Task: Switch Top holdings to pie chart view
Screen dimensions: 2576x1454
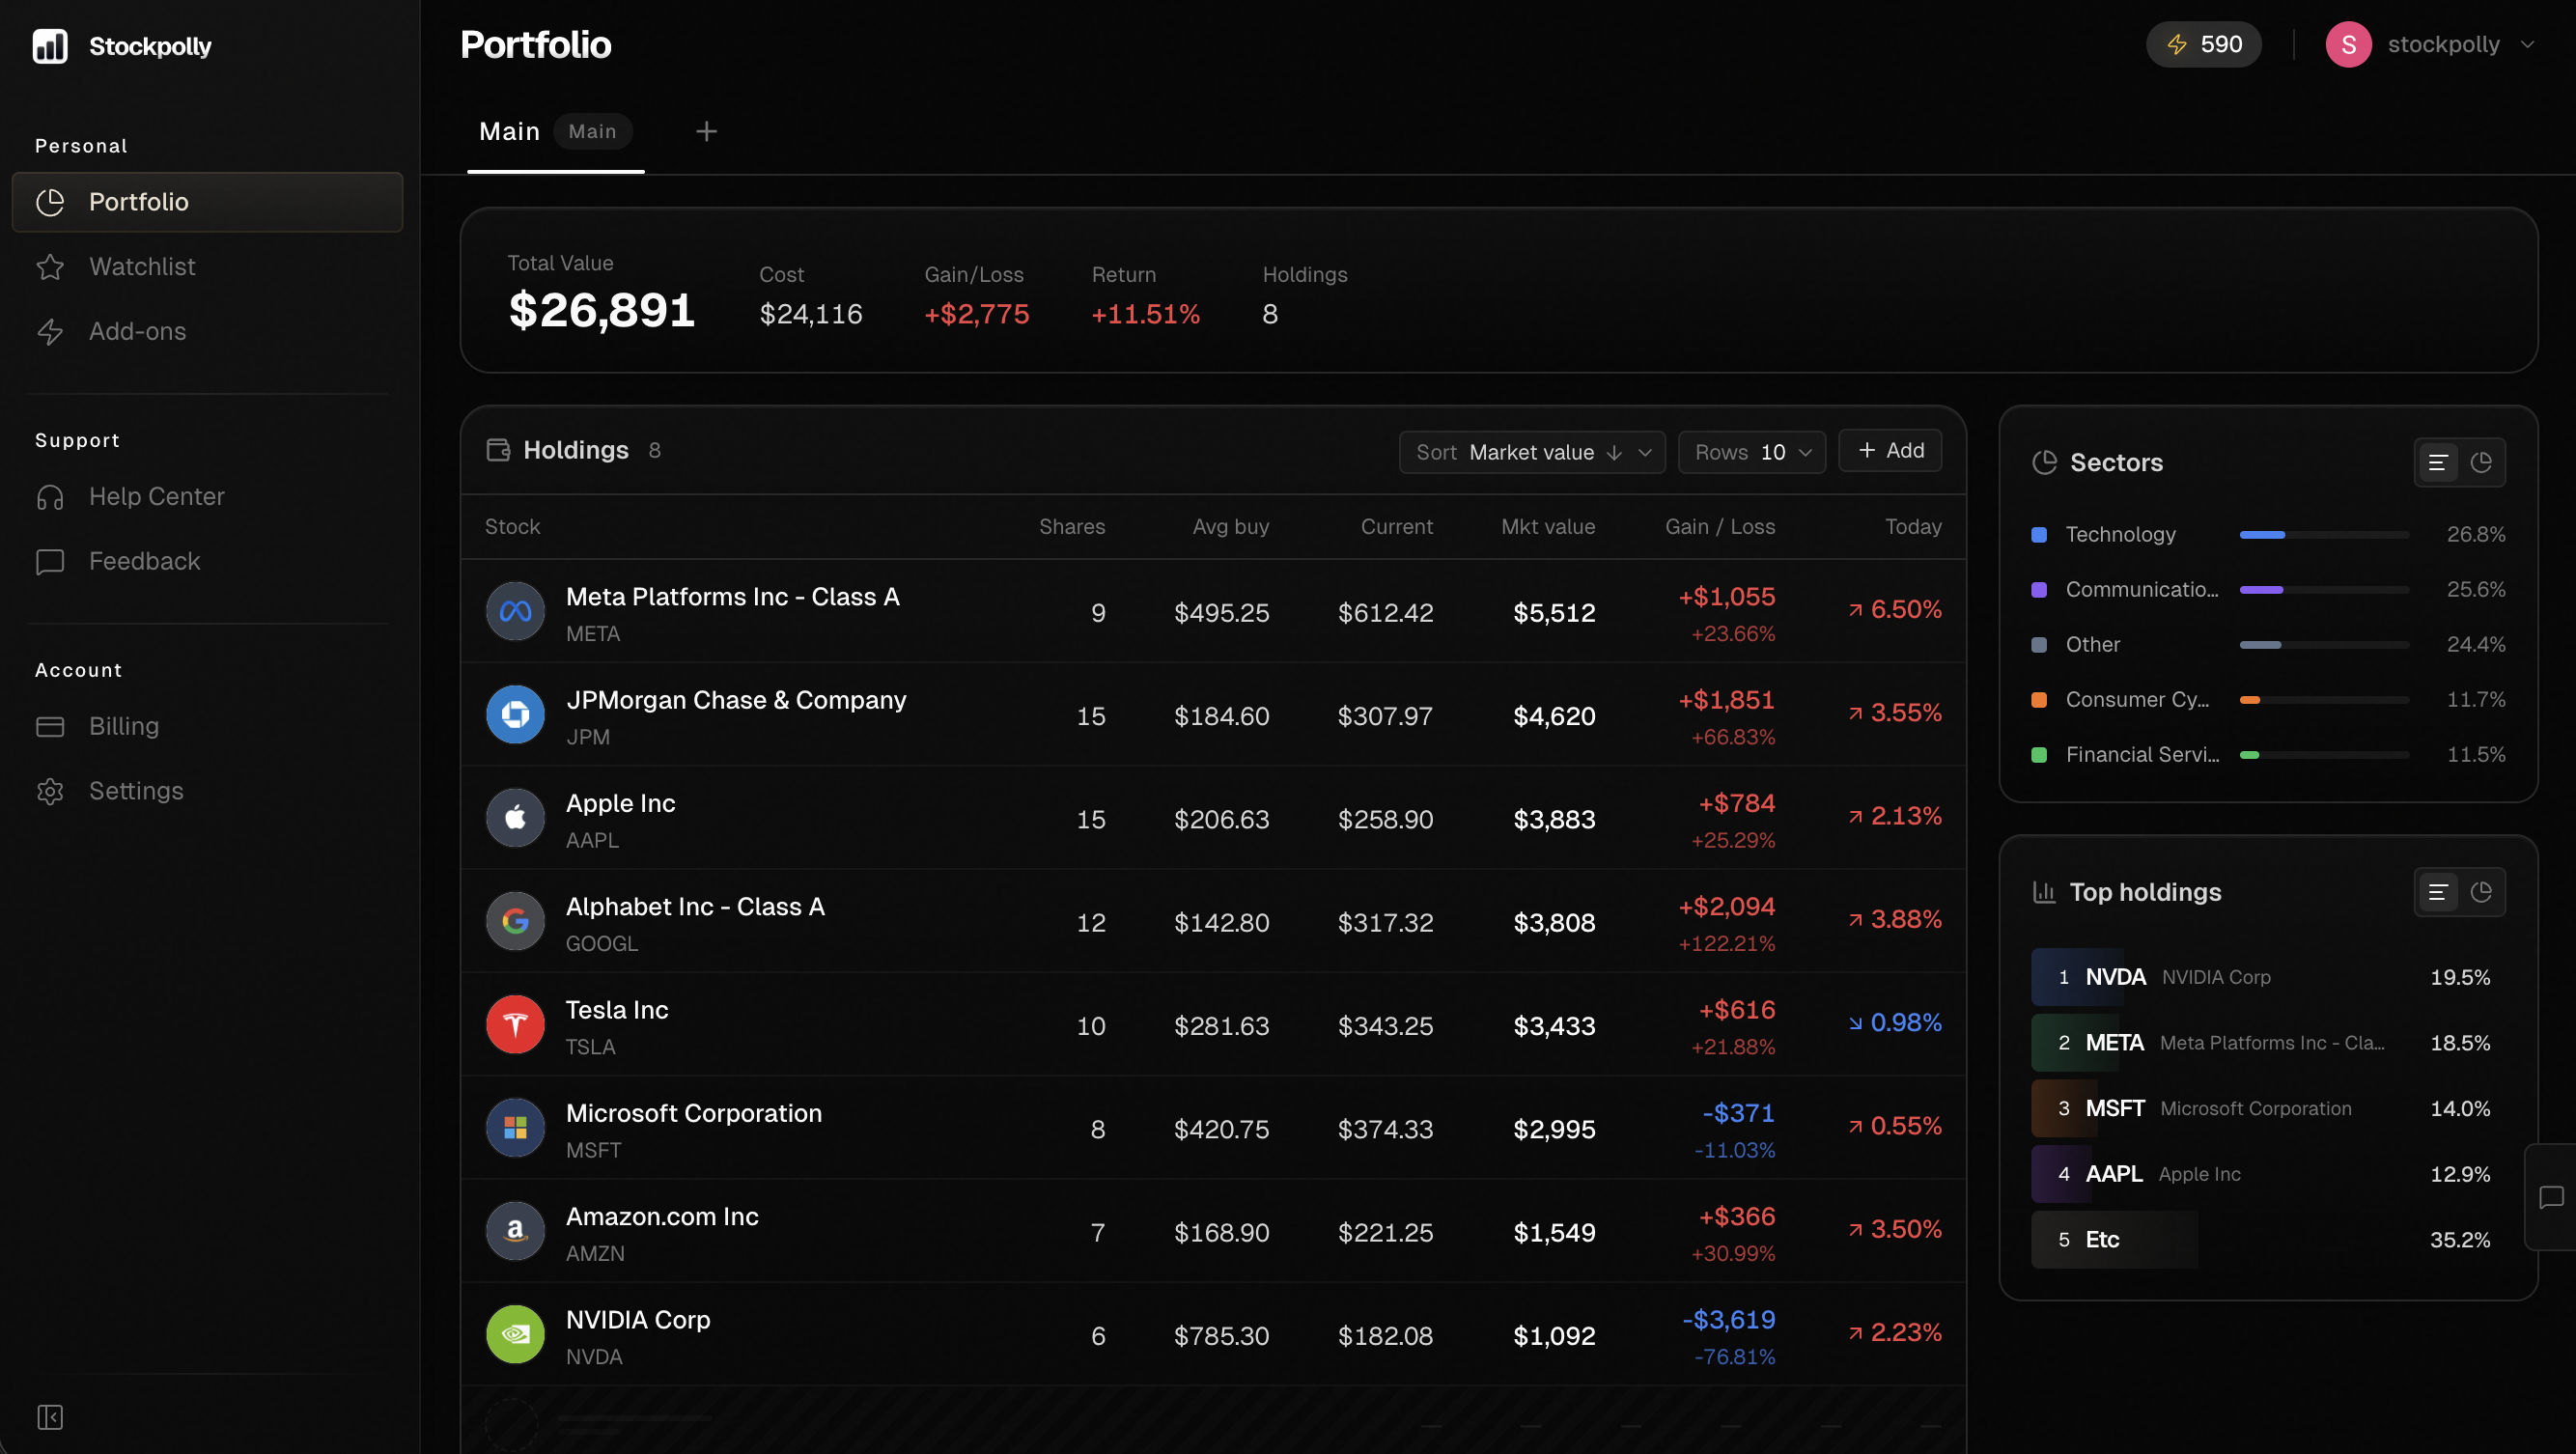Action: click(x=2481, y=892)
